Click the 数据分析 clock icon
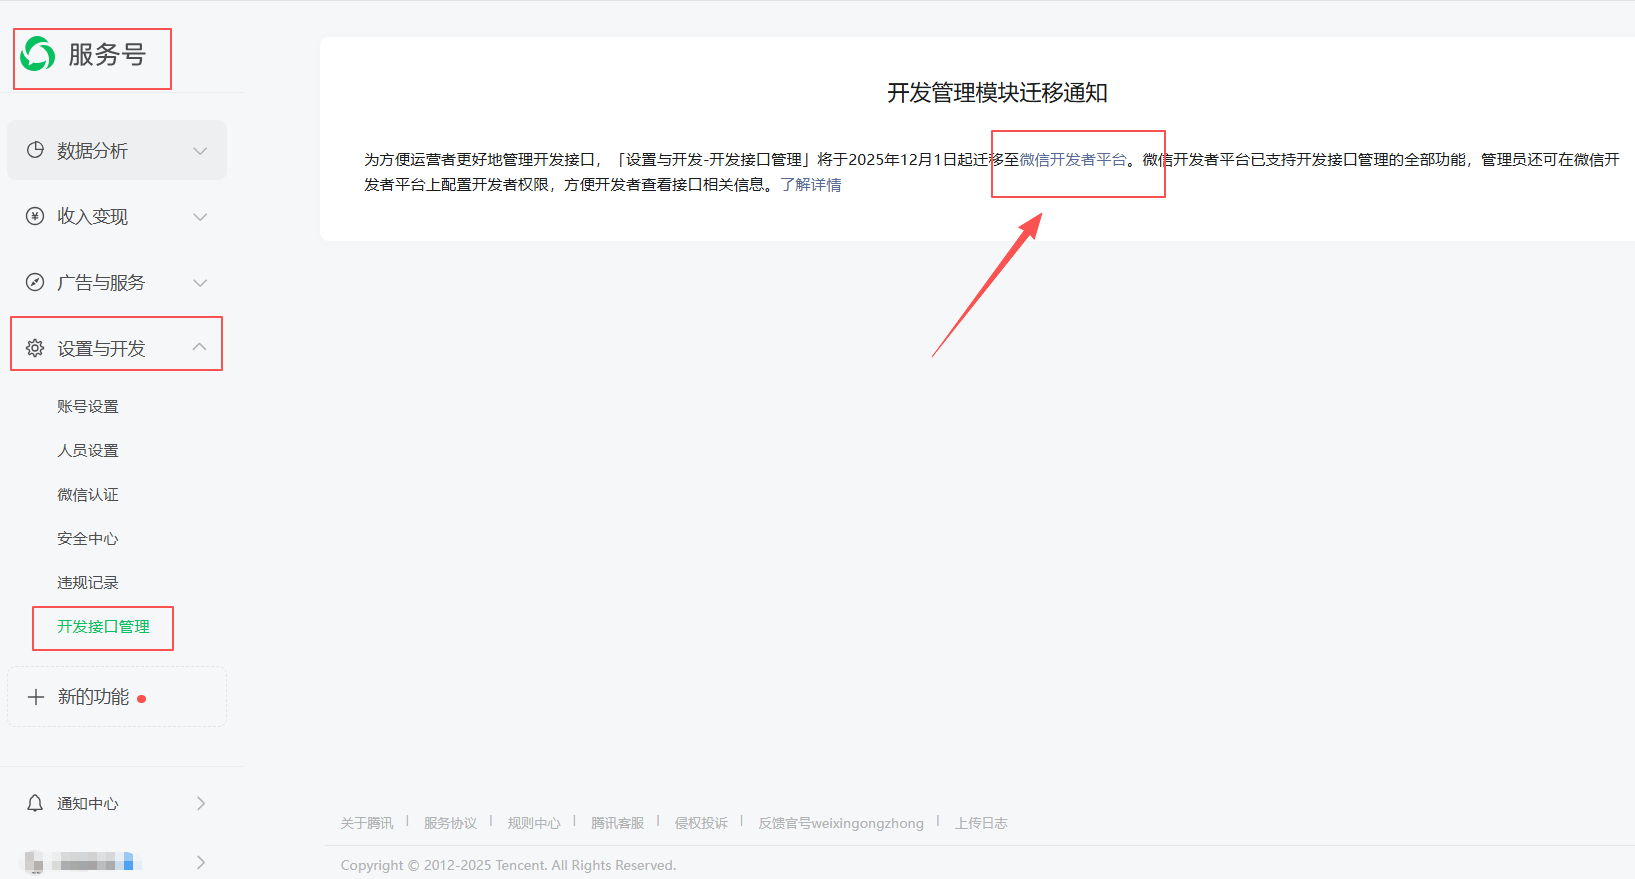The width and height of the screenshot is (1635, 879). pos(35,150)
